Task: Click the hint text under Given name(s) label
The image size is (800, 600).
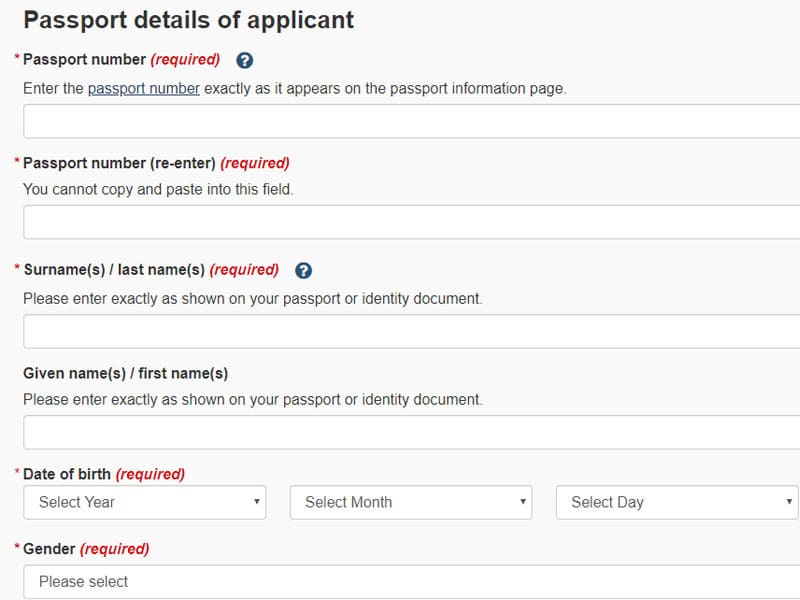Action: [252, 399]
